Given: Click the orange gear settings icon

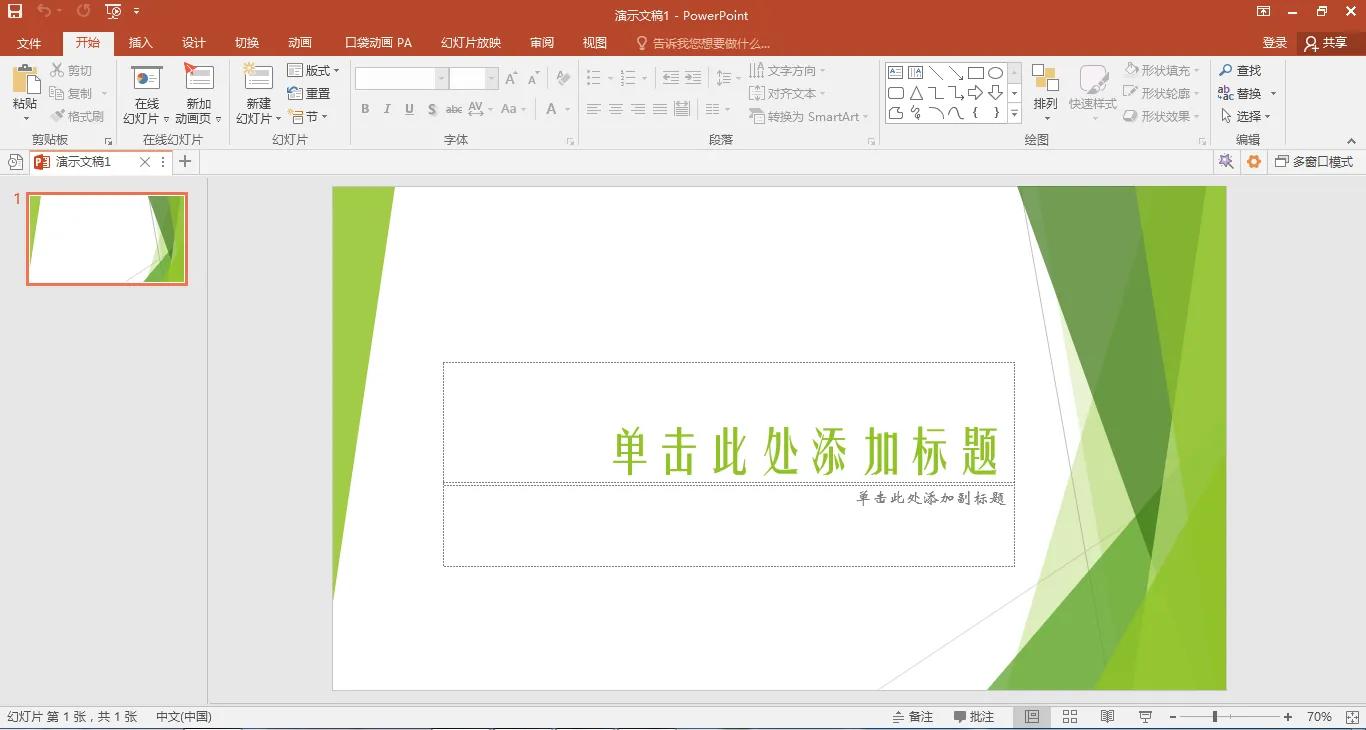Looking at the screenshot, I should click(1253, 162).
